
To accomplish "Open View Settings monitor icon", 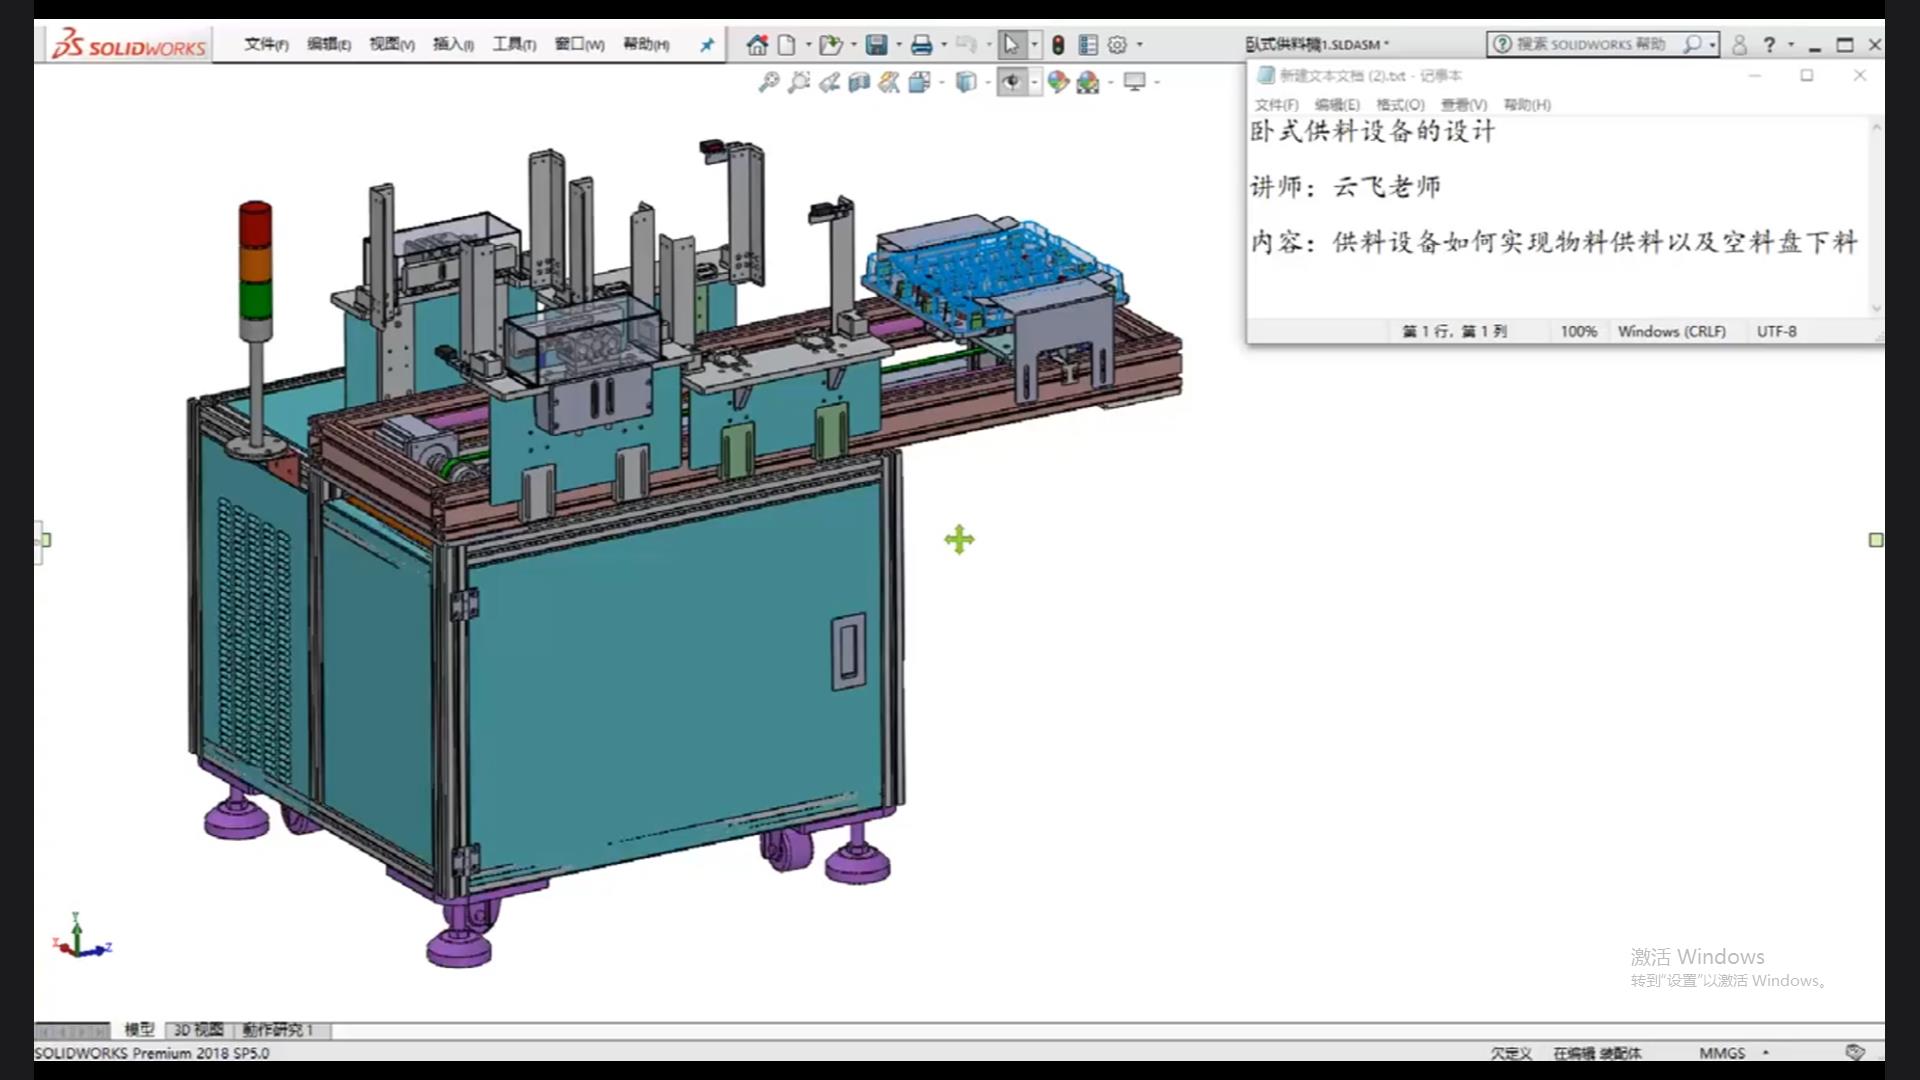I will (1134, 82).
